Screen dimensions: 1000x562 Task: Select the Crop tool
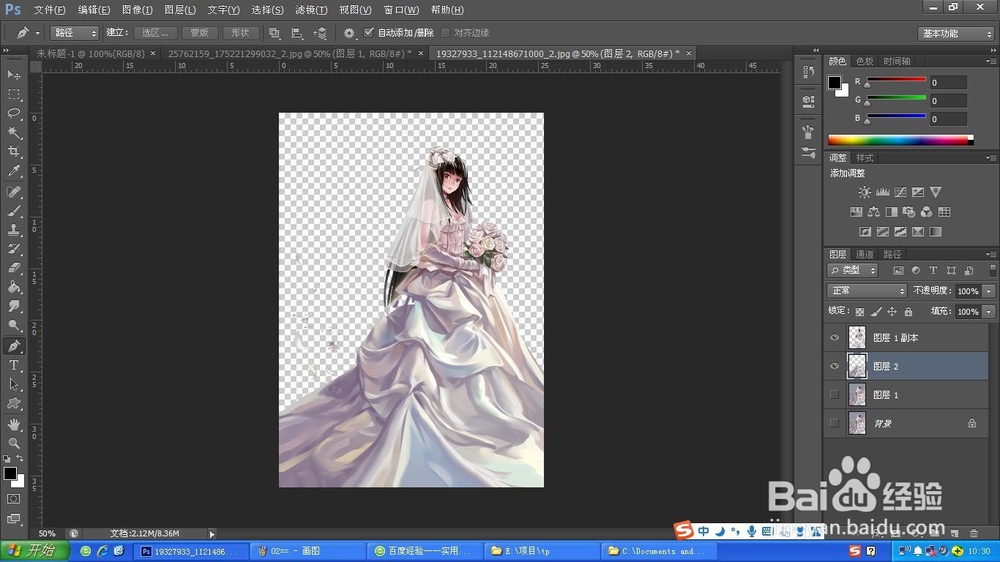[13, 152]
